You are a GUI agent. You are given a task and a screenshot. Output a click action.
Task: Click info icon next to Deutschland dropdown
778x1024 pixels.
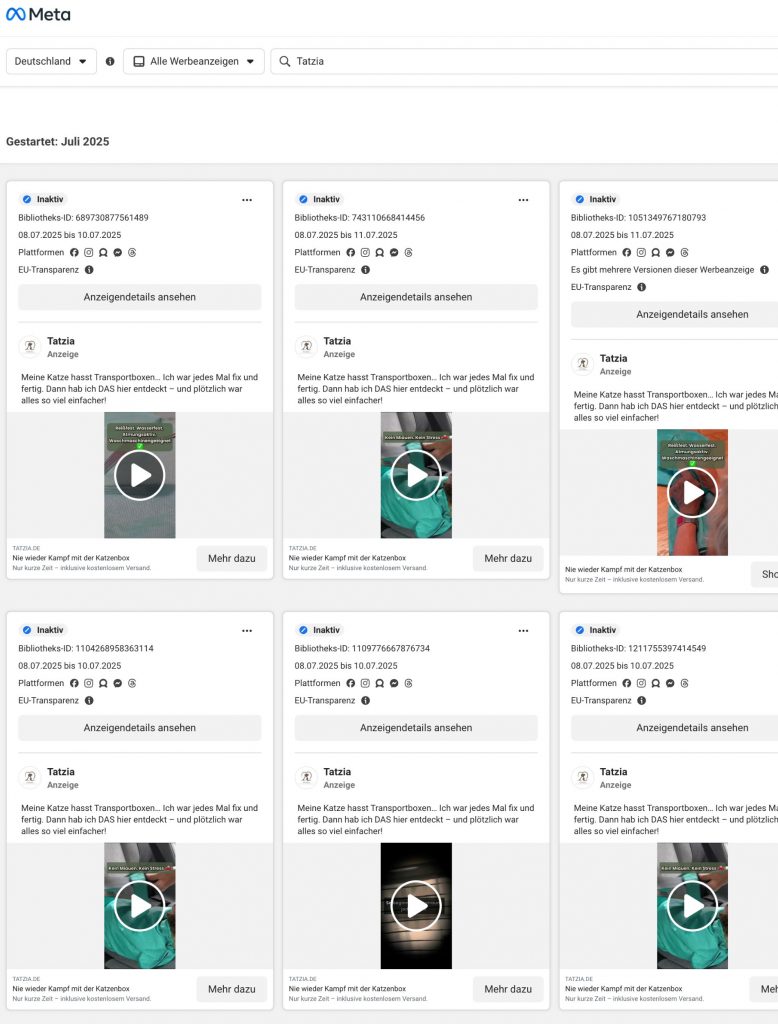click(110, 61)
